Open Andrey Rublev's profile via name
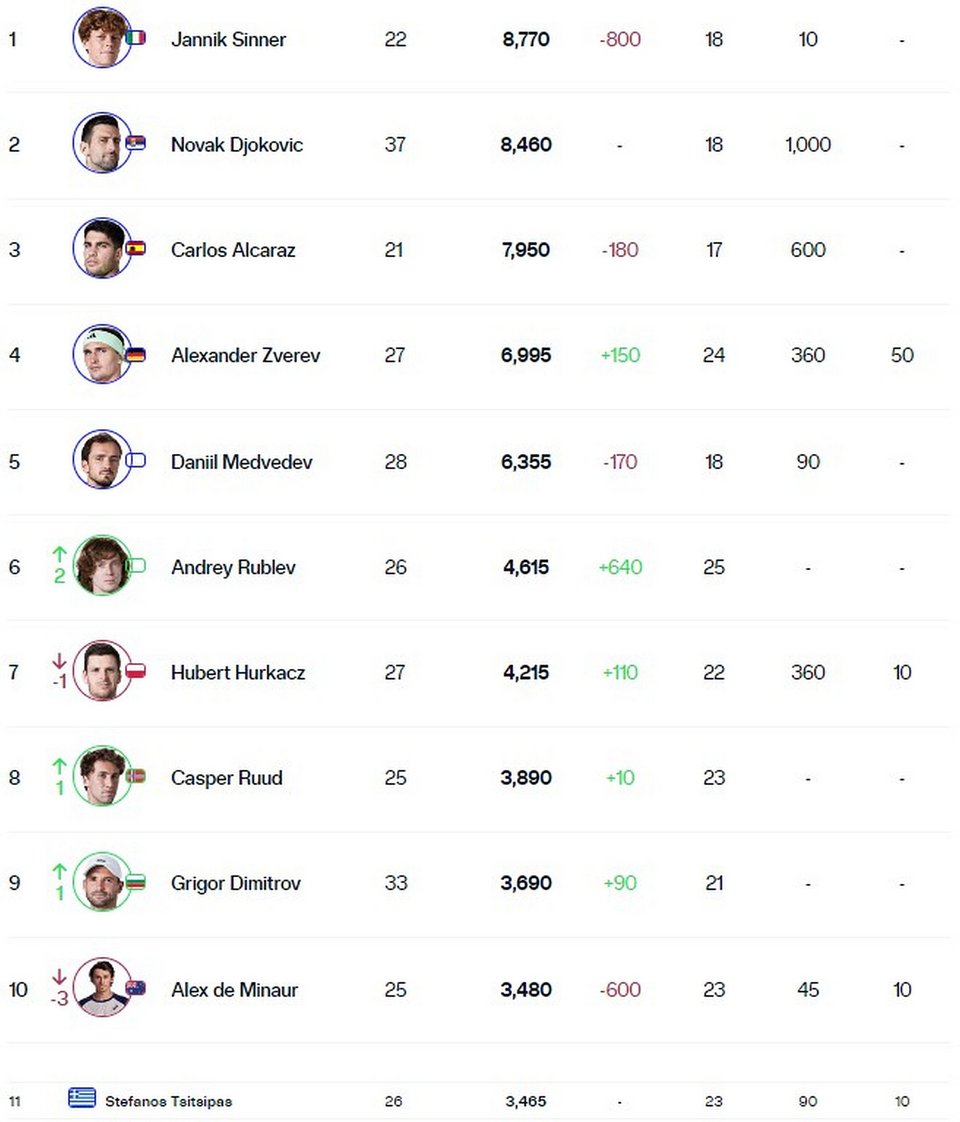Viewport: 960px width, 1122px height. click(x=233, y=567)
